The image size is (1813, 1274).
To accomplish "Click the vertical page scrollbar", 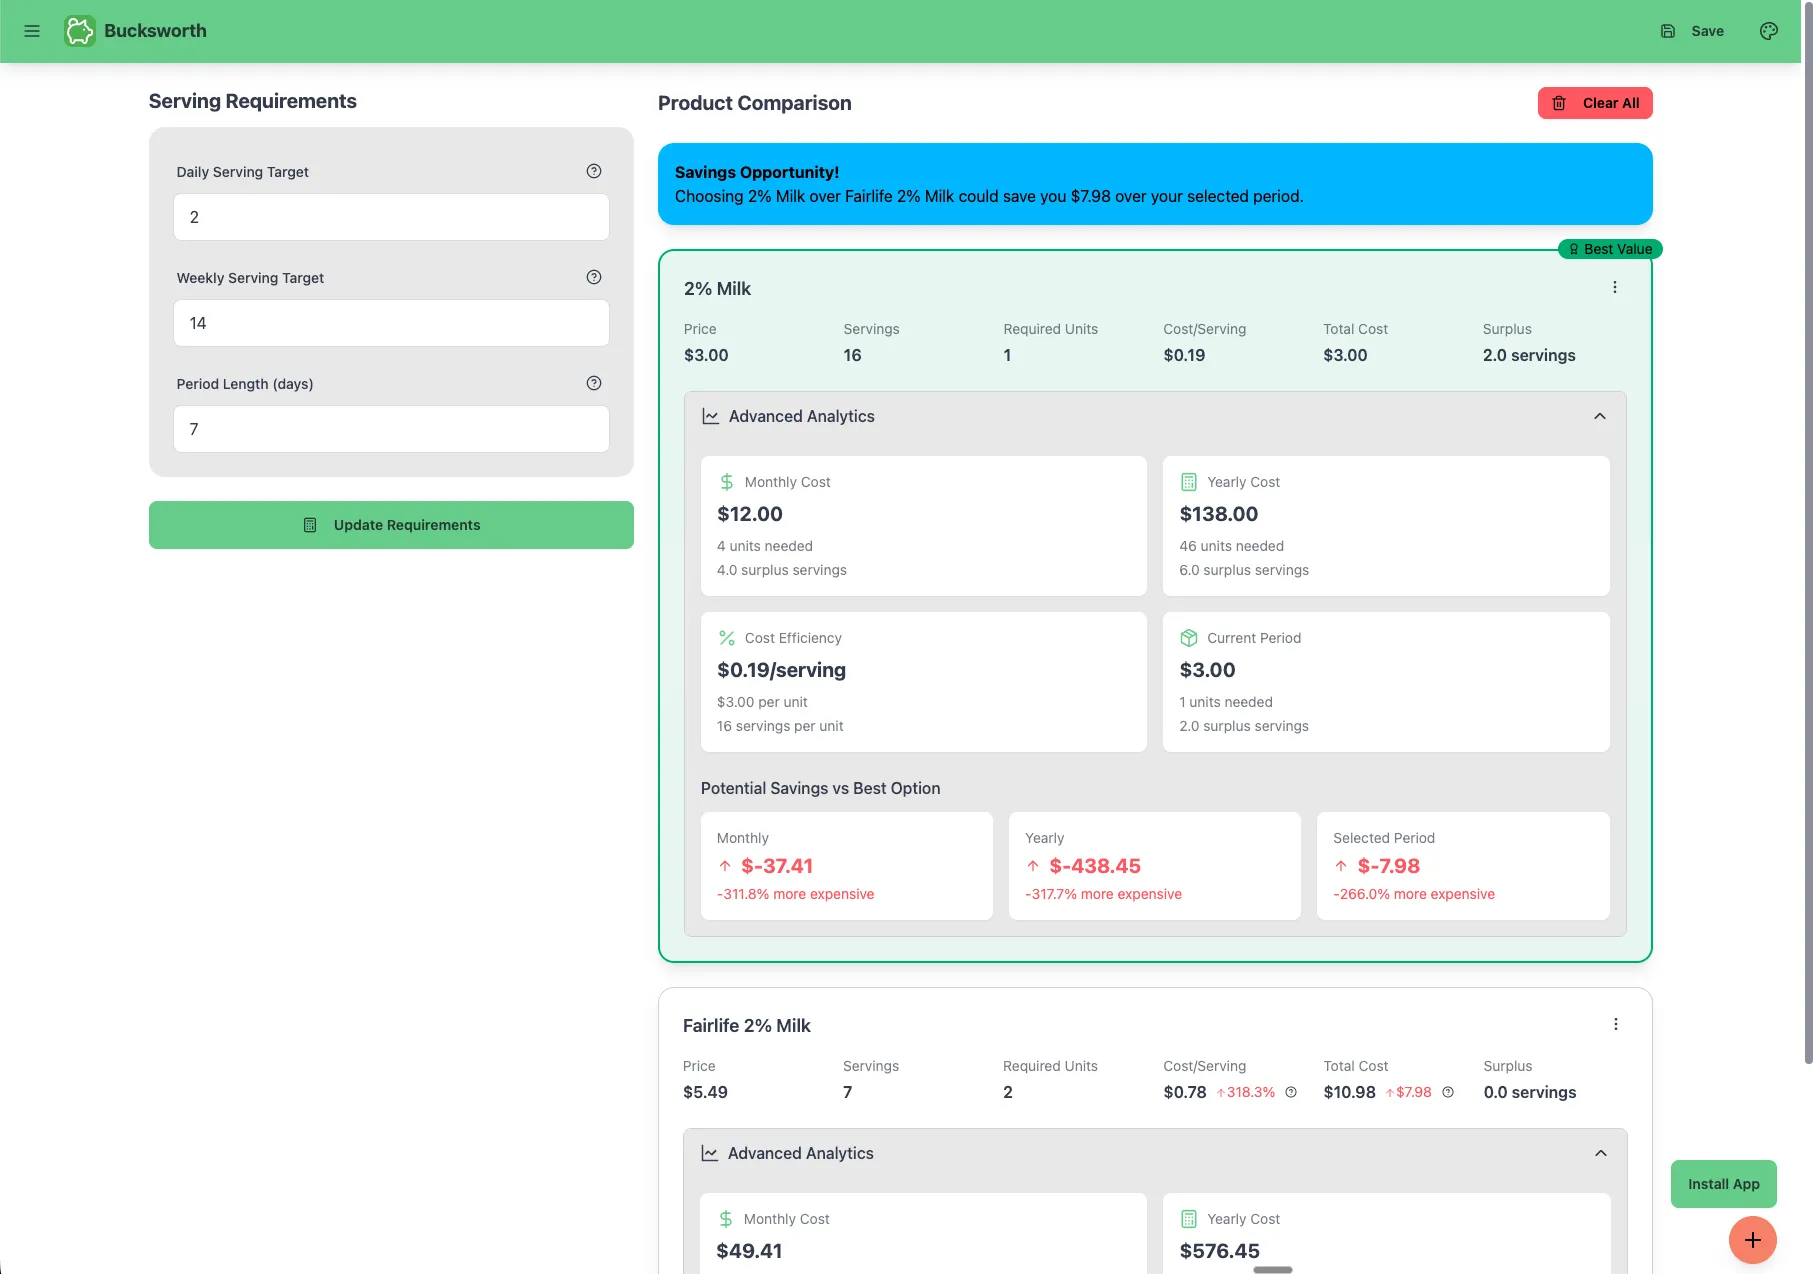I will pyautogui.click(x=1808, y=530).
